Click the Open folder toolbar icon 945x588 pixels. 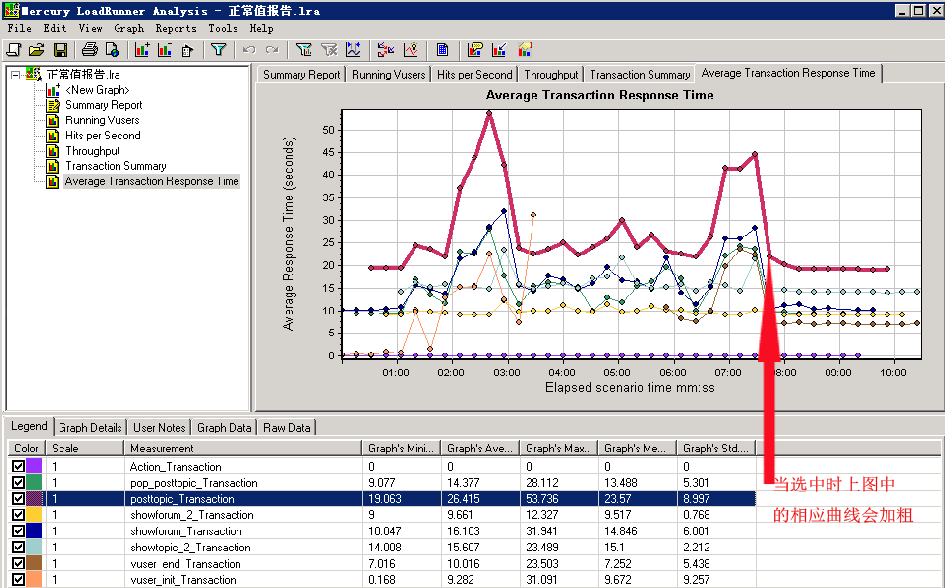36,50
